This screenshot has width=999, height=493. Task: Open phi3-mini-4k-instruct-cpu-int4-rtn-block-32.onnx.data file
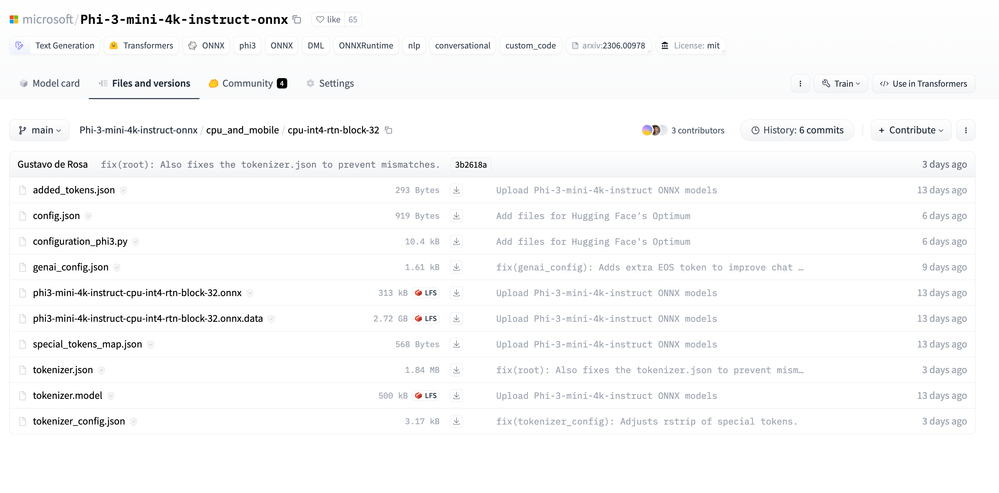[148, 318]
